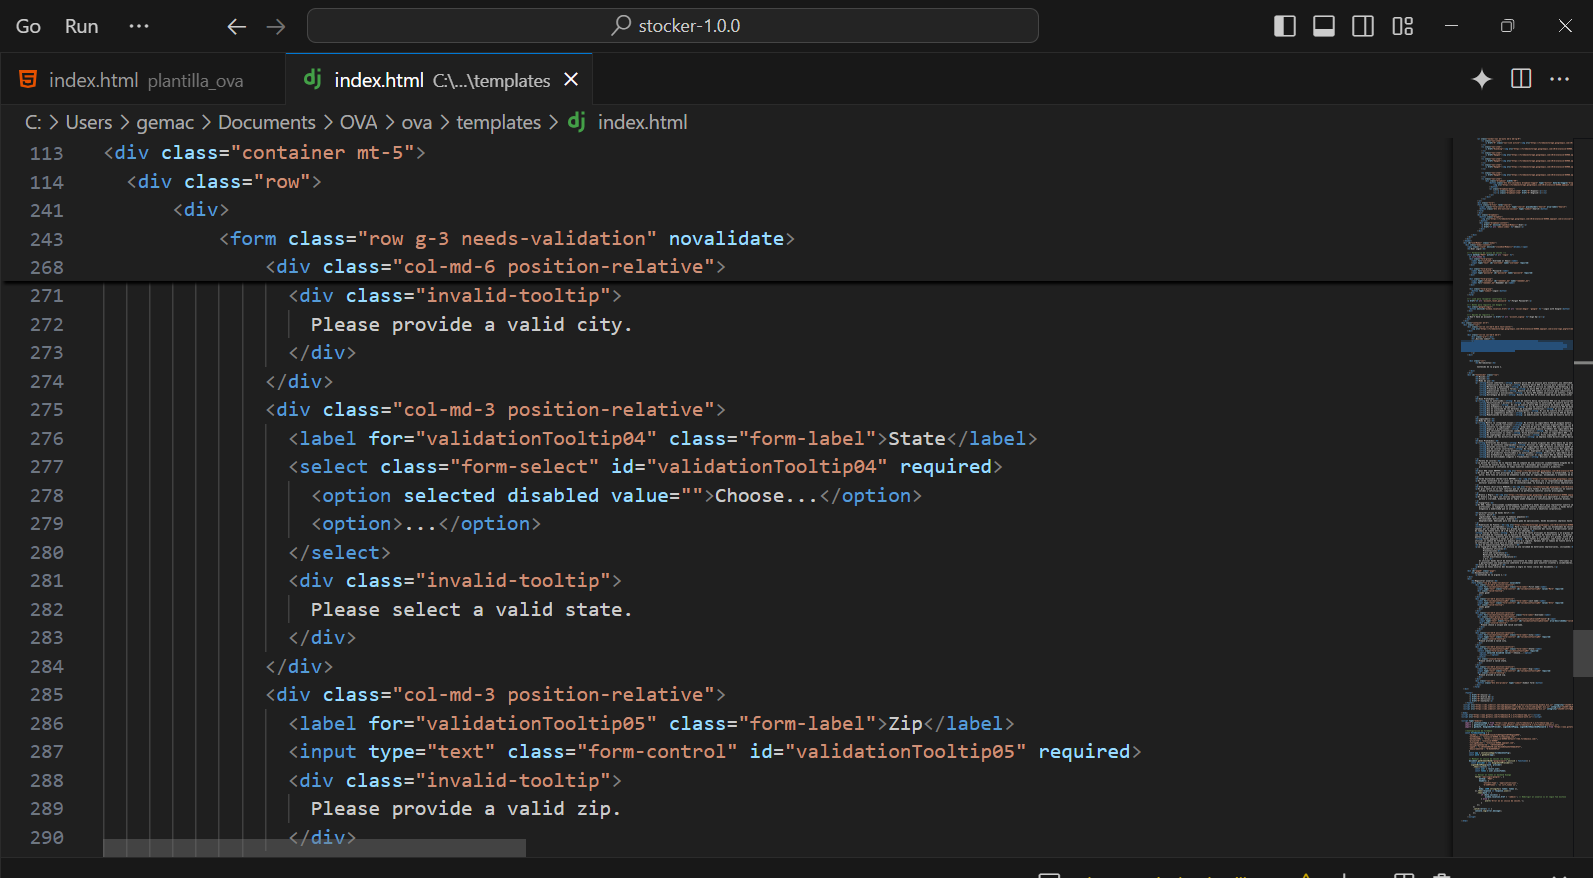Click the highlighted region in the minimap
1593x878 pixels.
click(x=1516, y=346)
